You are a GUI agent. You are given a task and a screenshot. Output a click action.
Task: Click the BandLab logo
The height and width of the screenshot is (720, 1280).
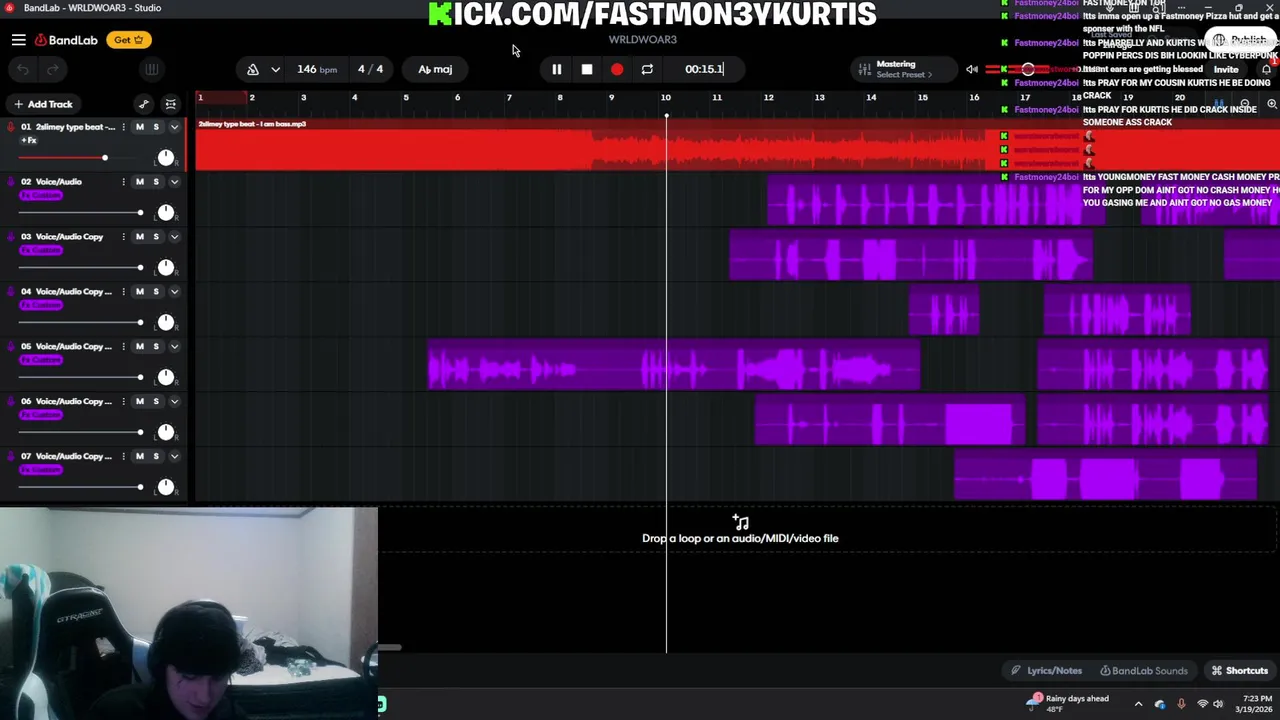(66, 40)
